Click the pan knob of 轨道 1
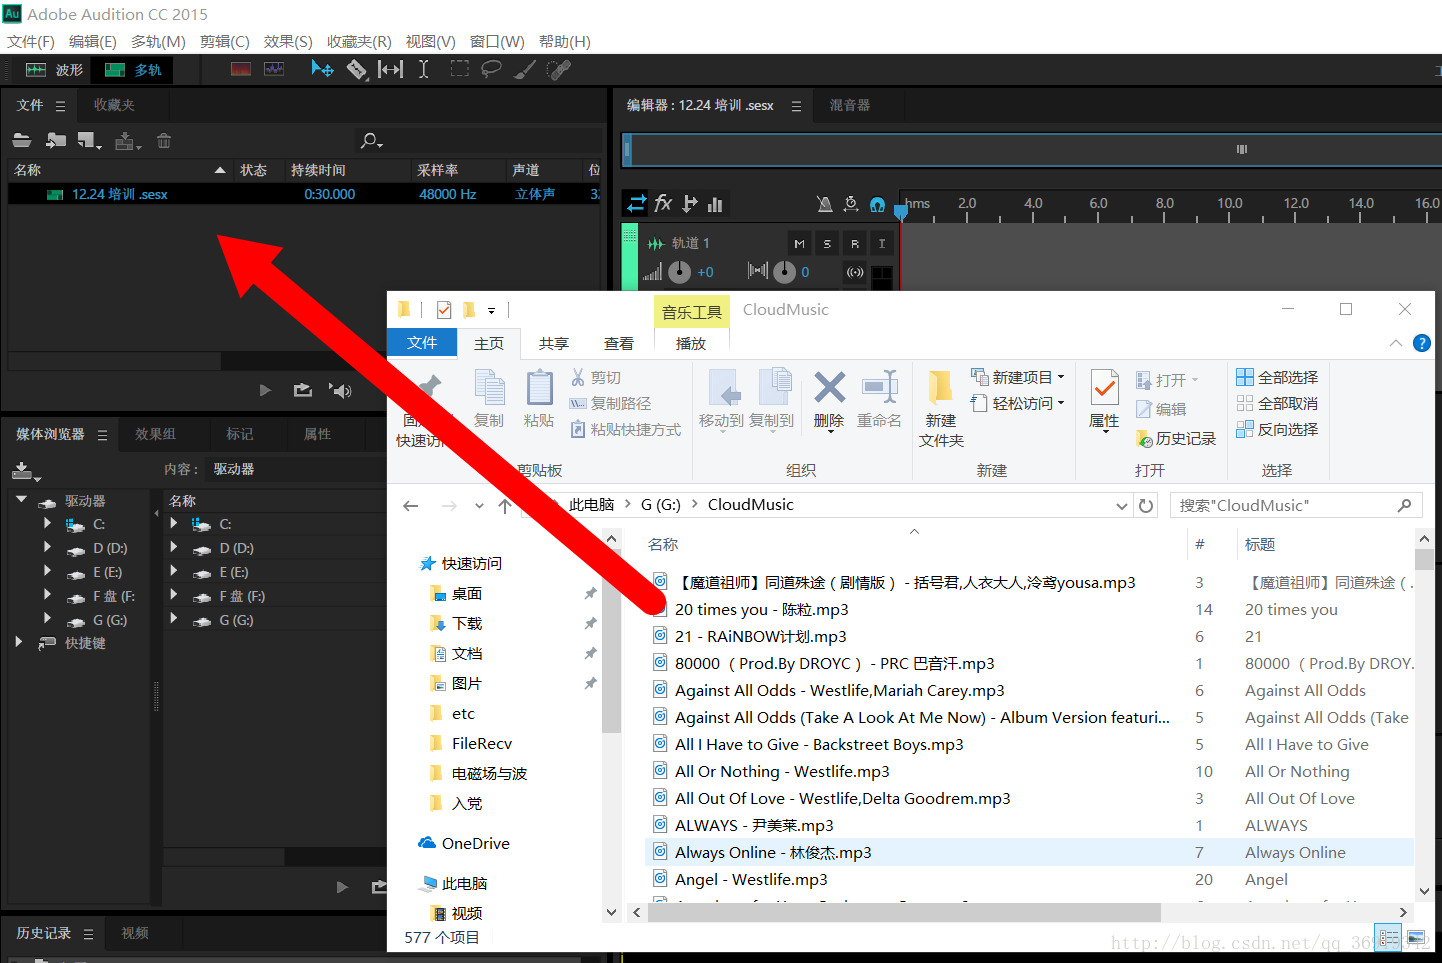Screen dimensions: 1442x963 coord(784,271)
